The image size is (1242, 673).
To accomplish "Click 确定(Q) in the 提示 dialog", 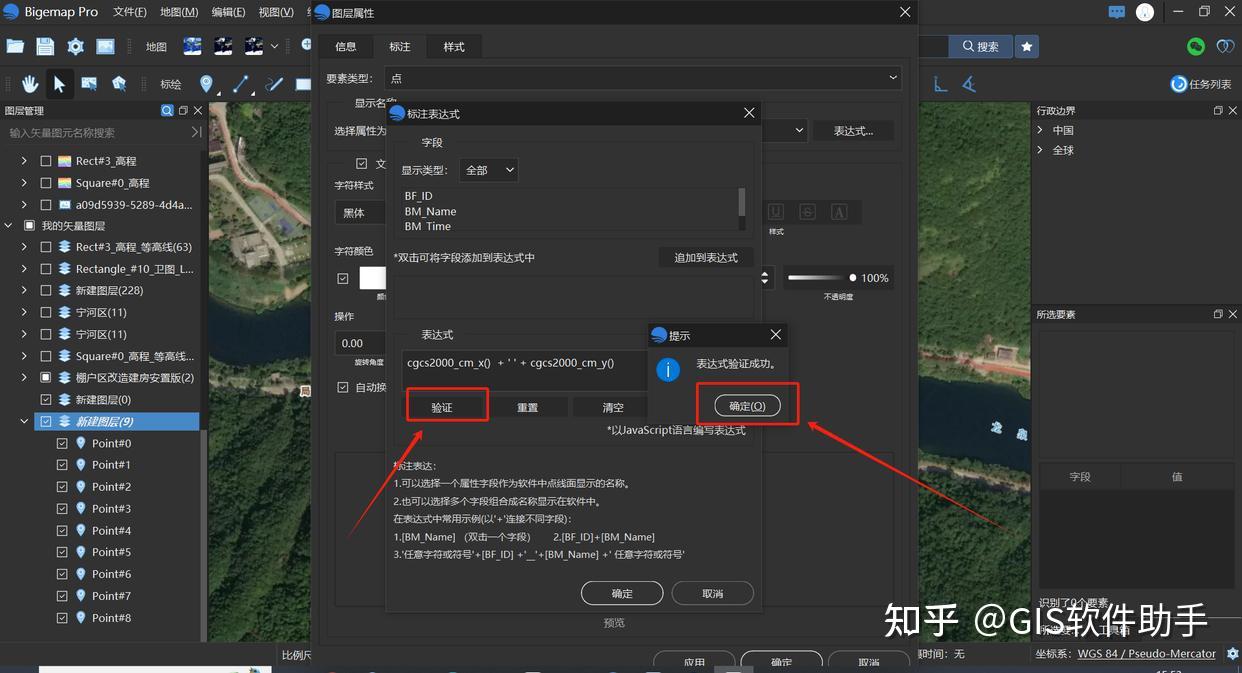I will click(748, 404).
